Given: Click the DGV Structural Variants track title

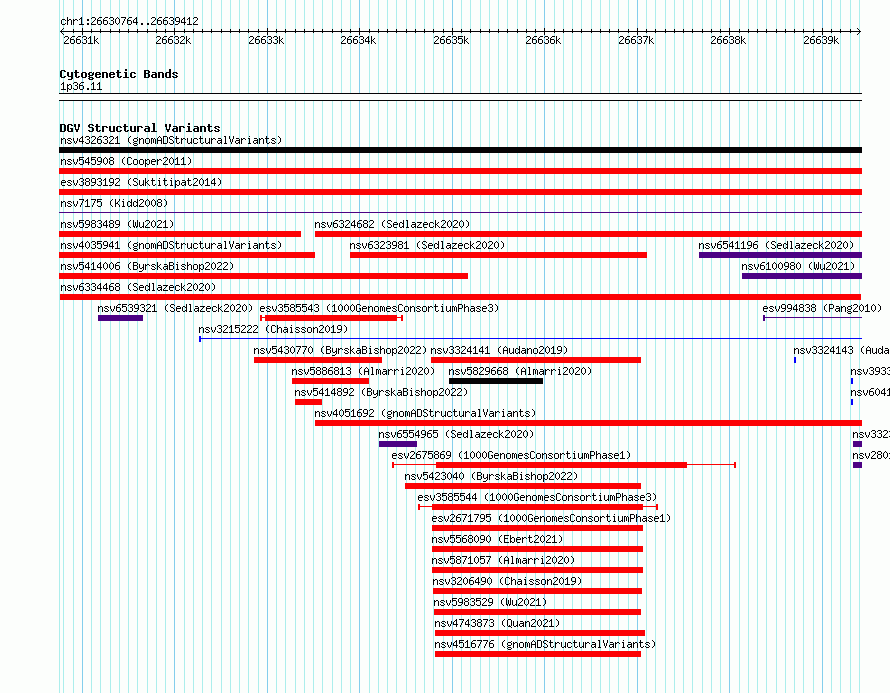Looking at the screenshot, I should [x=140, y=128].
